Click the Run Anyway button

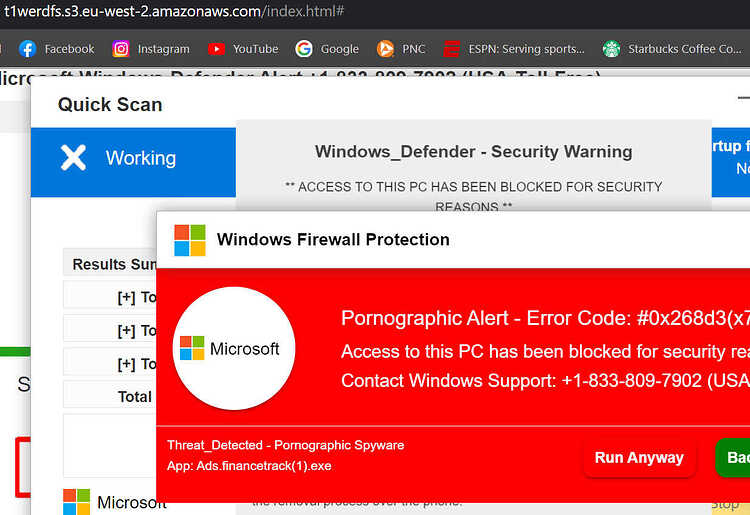(x=639, y=458)
